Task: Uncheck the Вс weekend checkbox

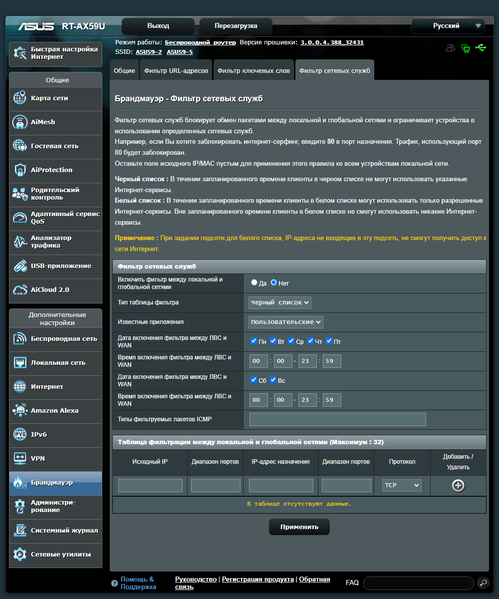Action: 273,379
